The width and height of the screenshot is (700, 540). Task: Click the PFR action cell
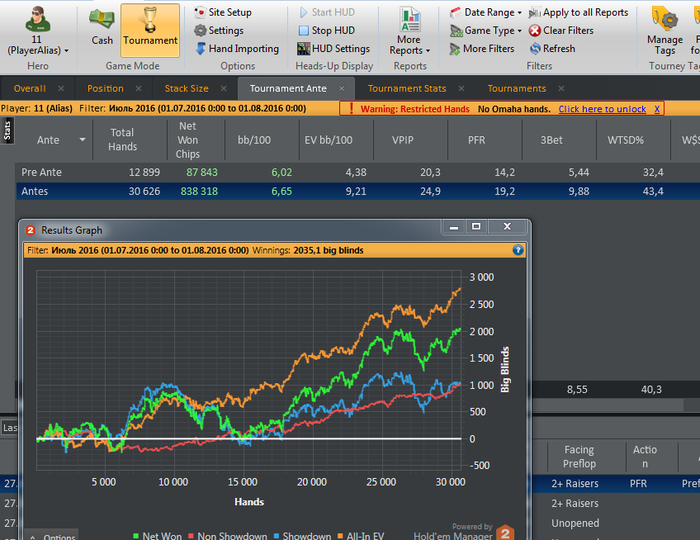tap(638, 484)
